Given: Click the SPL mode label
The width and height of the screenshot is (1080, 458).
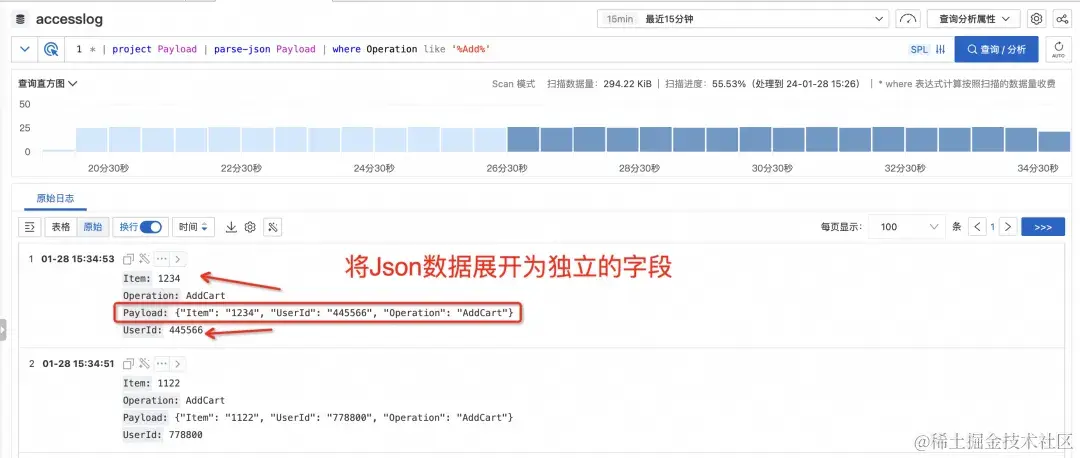Looking at the screenshot, I should (x=919, y=50).
